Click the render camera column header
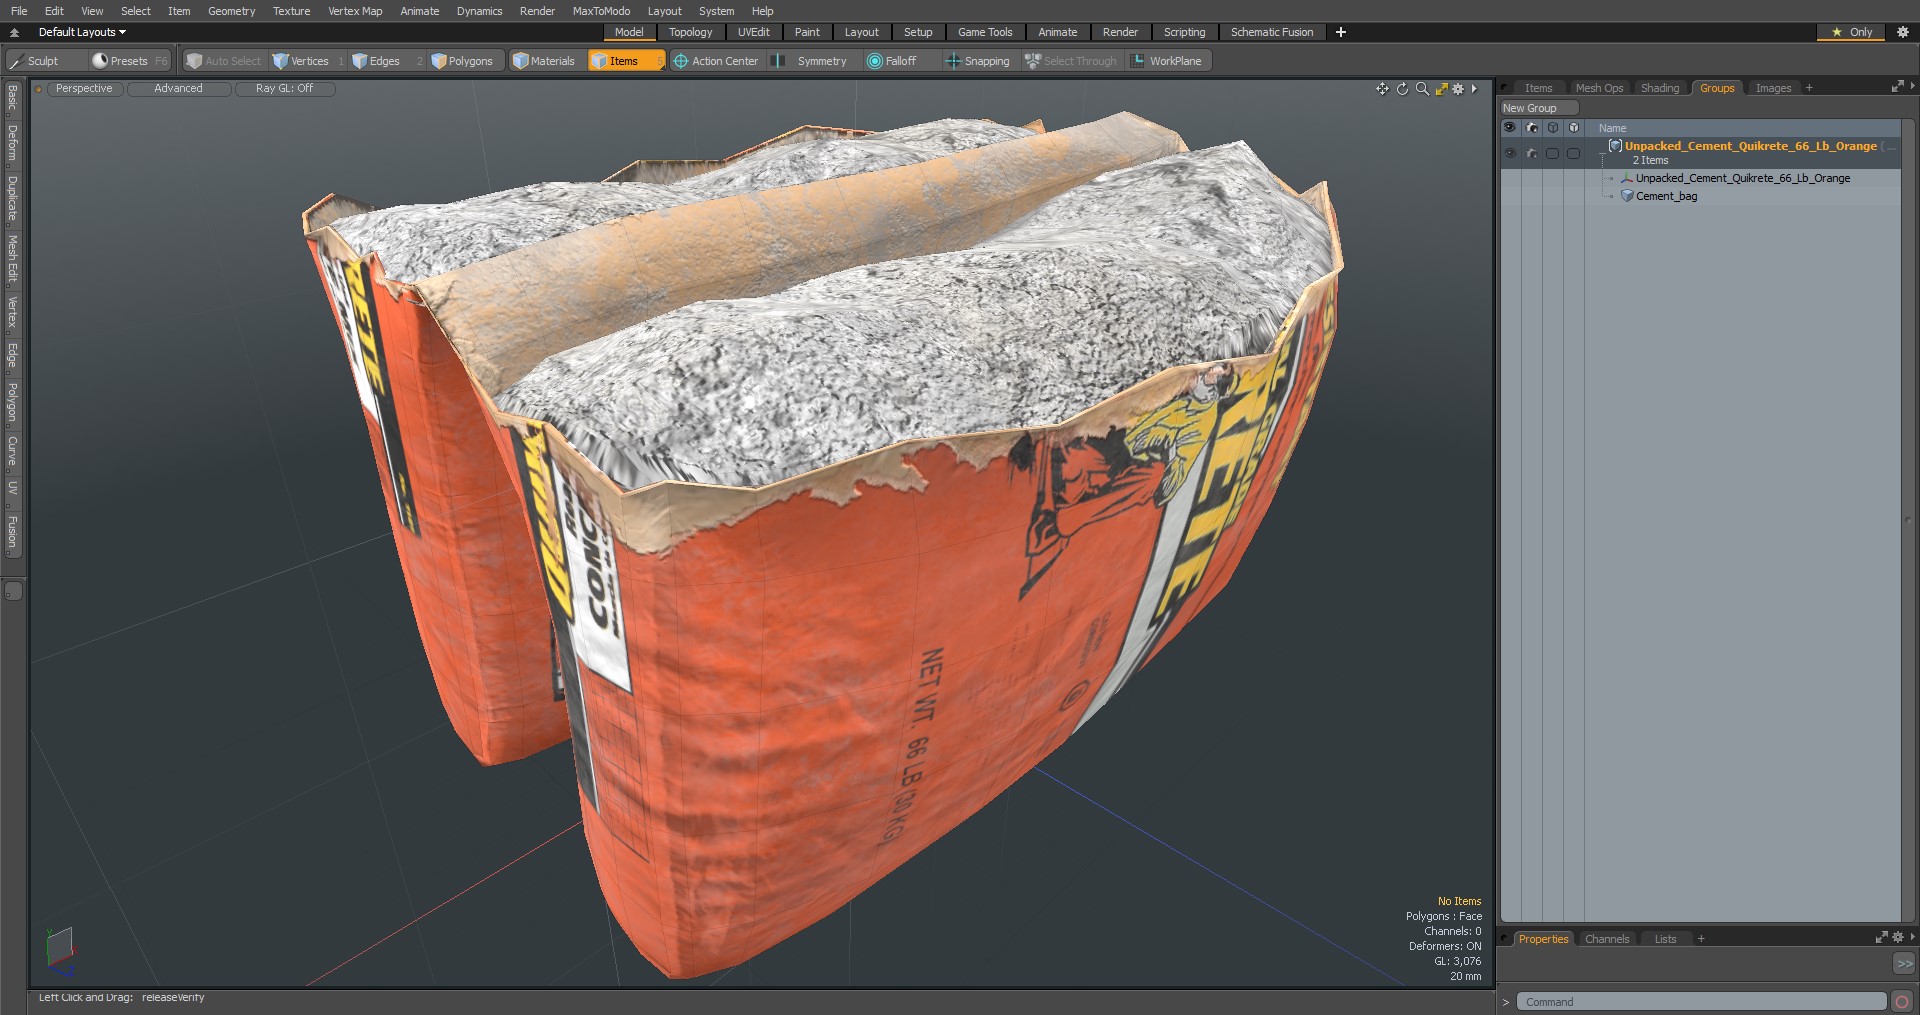The height and width of the screenshot is (1015, 1920). coord(1531,128)
